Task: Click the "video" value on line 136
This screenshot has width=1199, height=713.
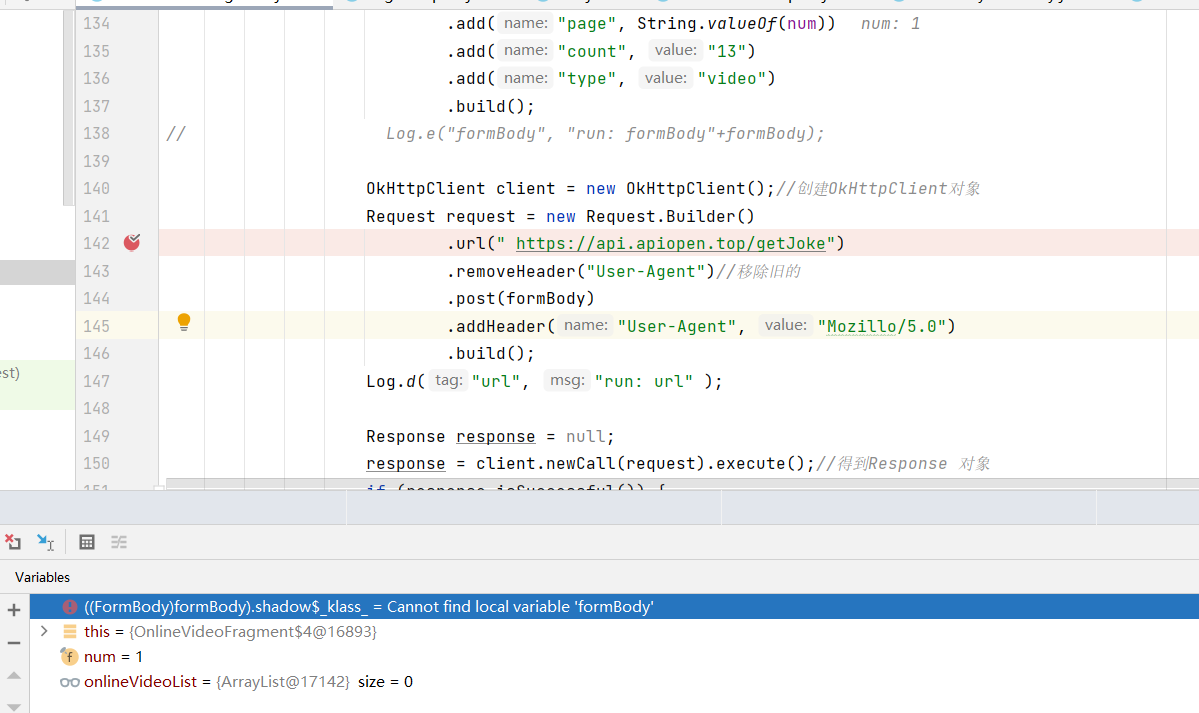Action: (732, 79)
